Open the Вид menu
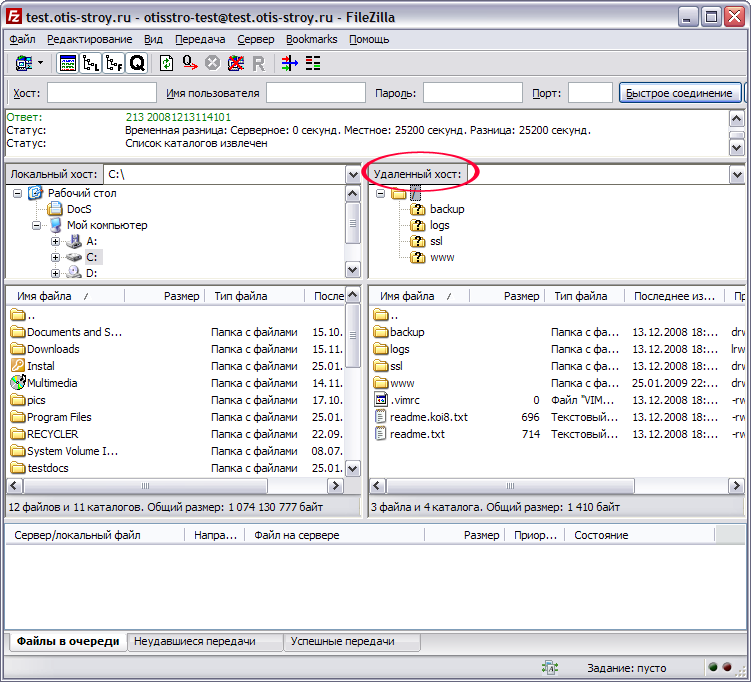 pyautogui.click(x=153, y=39)
